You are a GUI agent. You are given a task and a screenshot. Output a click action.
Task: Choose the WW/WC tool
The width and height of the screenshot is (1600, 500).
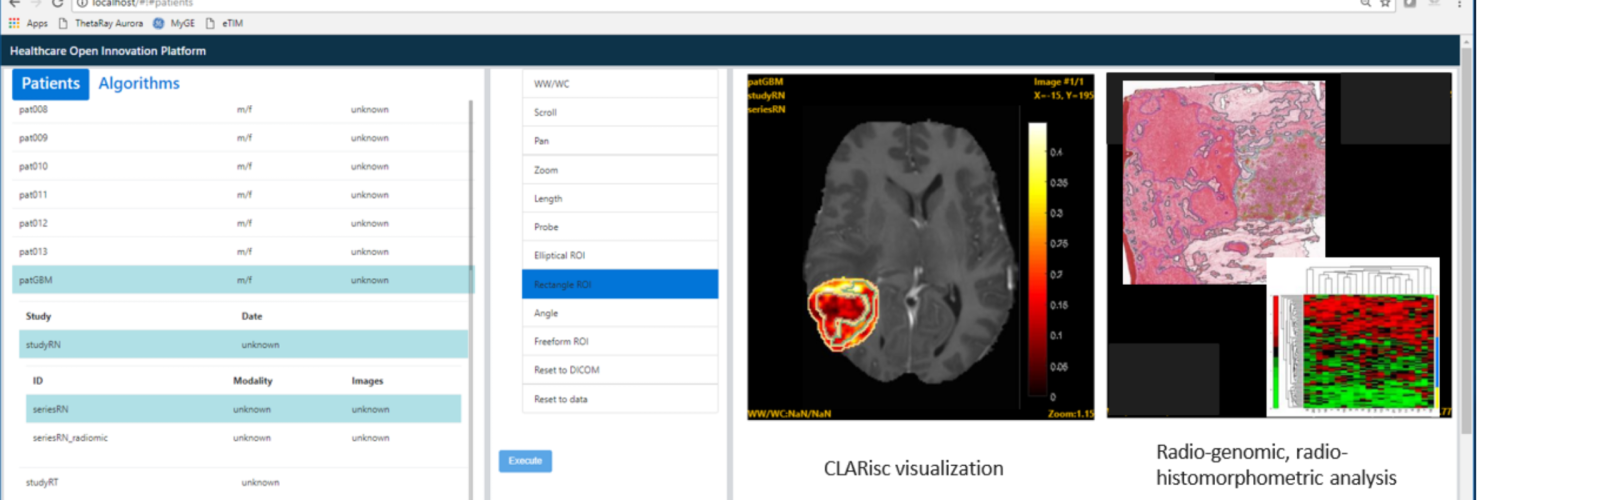coord(619,84)
